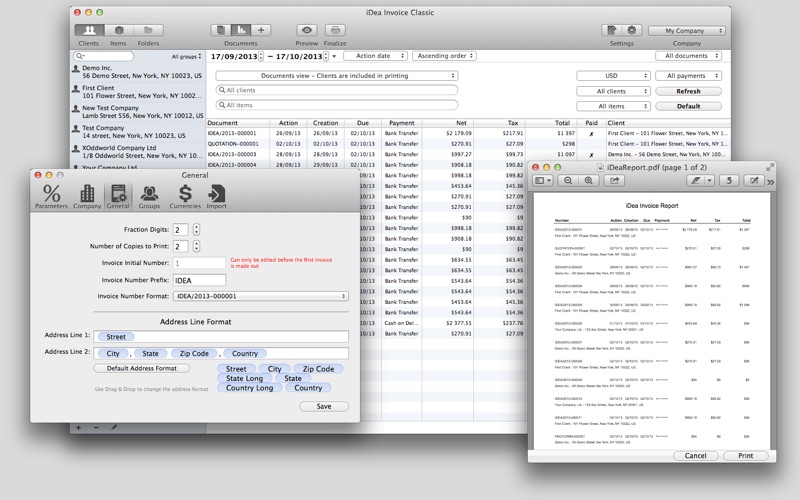Open the sidebar view menu in PDF preview
Viewport: 800px width, 500px height.
[542, 181]
